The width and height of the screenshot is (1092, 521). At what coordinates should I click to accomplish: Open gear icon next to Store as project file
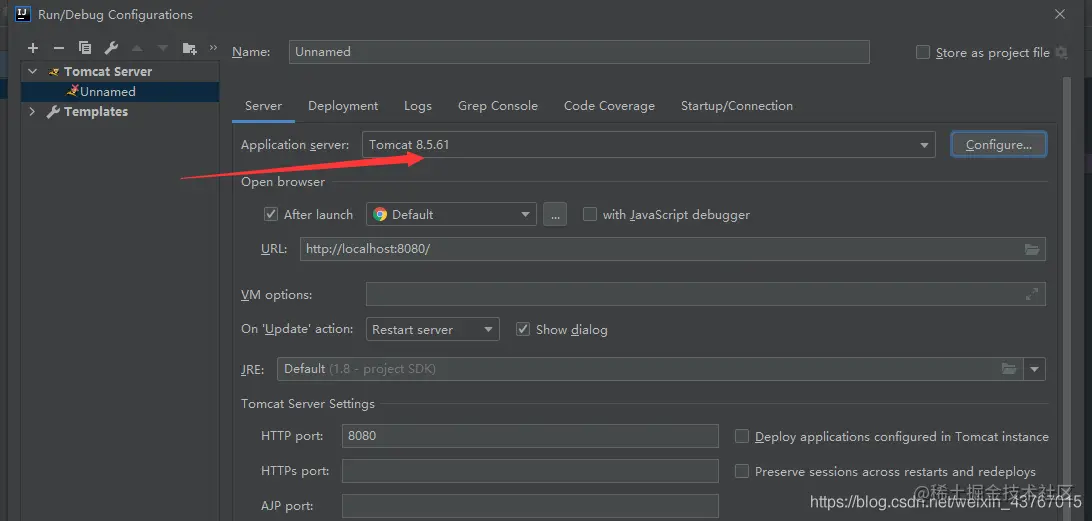pyautogui.click(x=1061, y=52)
